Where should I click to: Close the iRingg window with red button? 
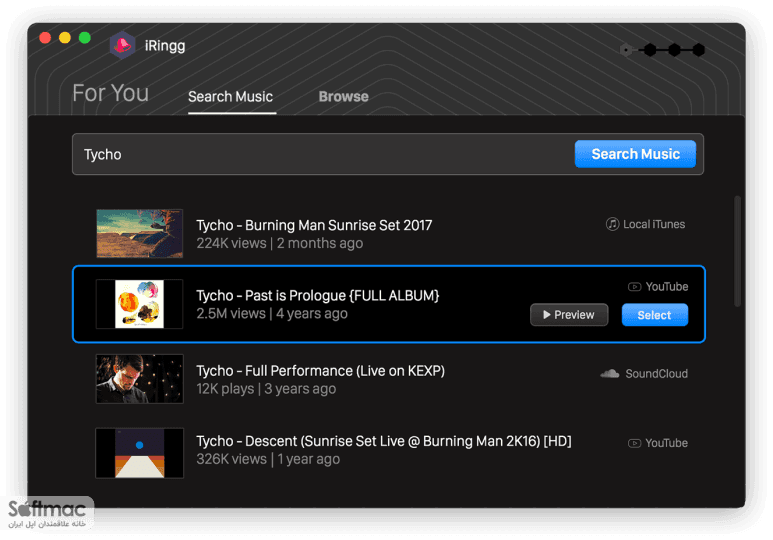[45, 38]
